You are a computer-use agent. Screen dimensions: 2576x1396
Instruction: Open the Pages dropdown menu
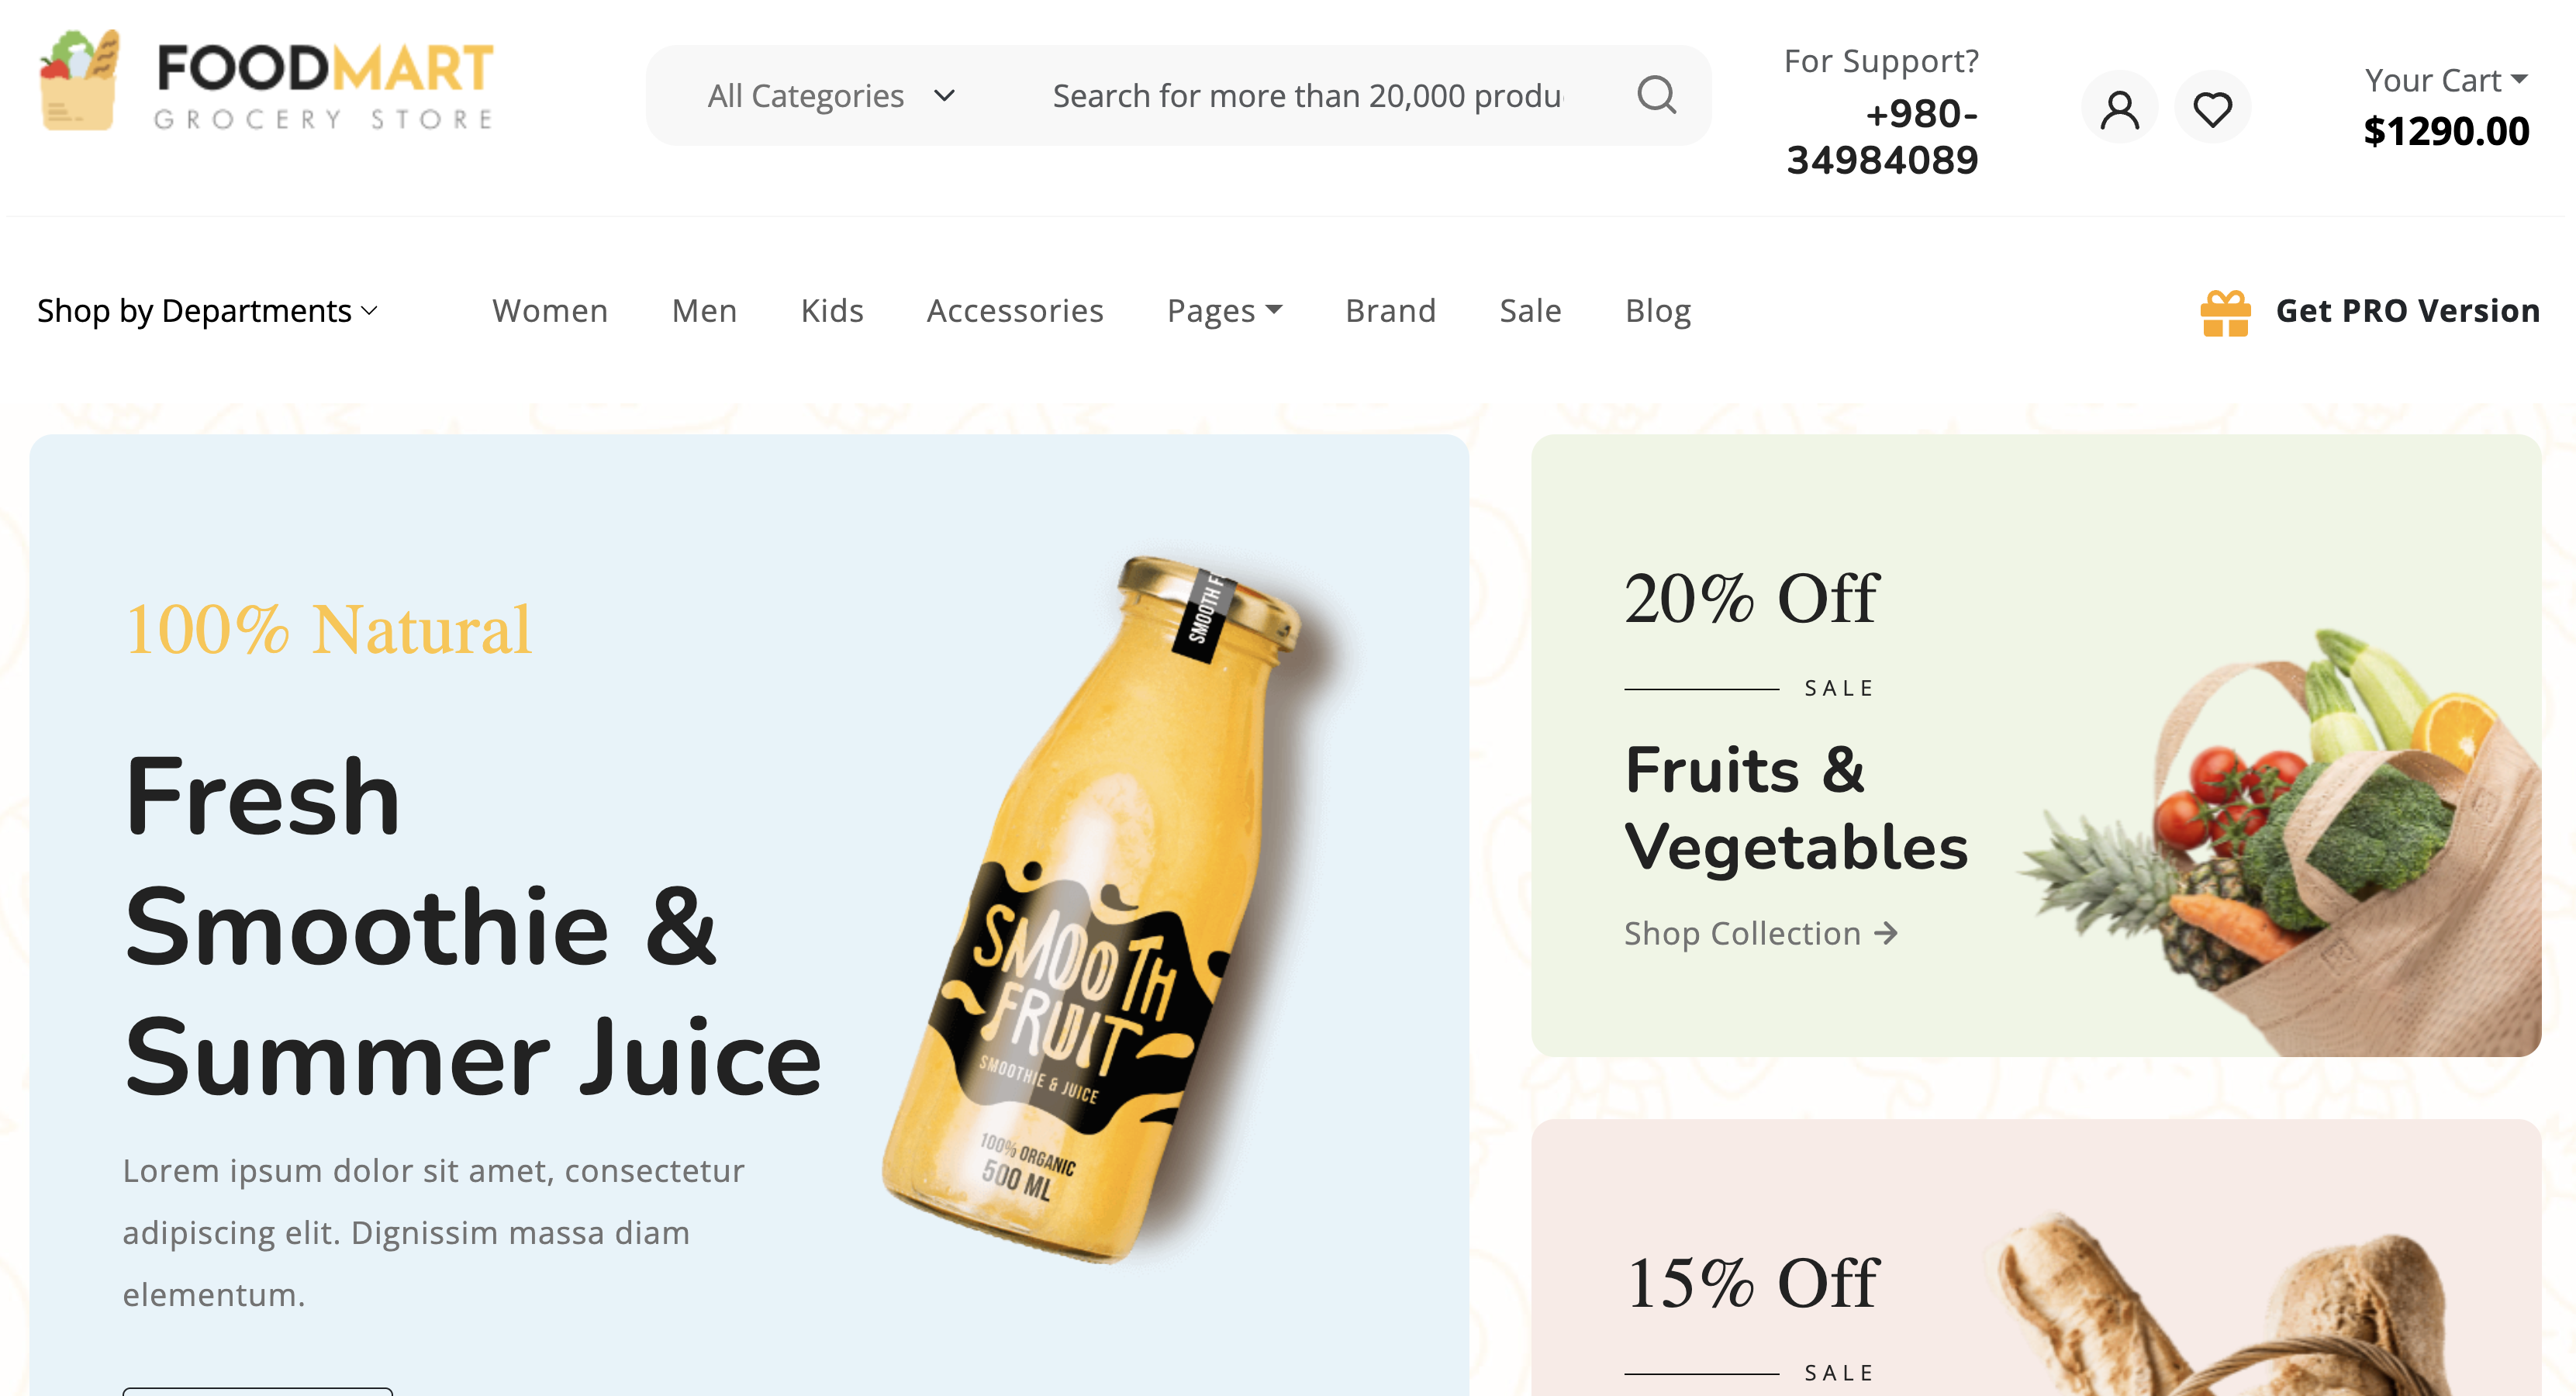pos(1224,311)
